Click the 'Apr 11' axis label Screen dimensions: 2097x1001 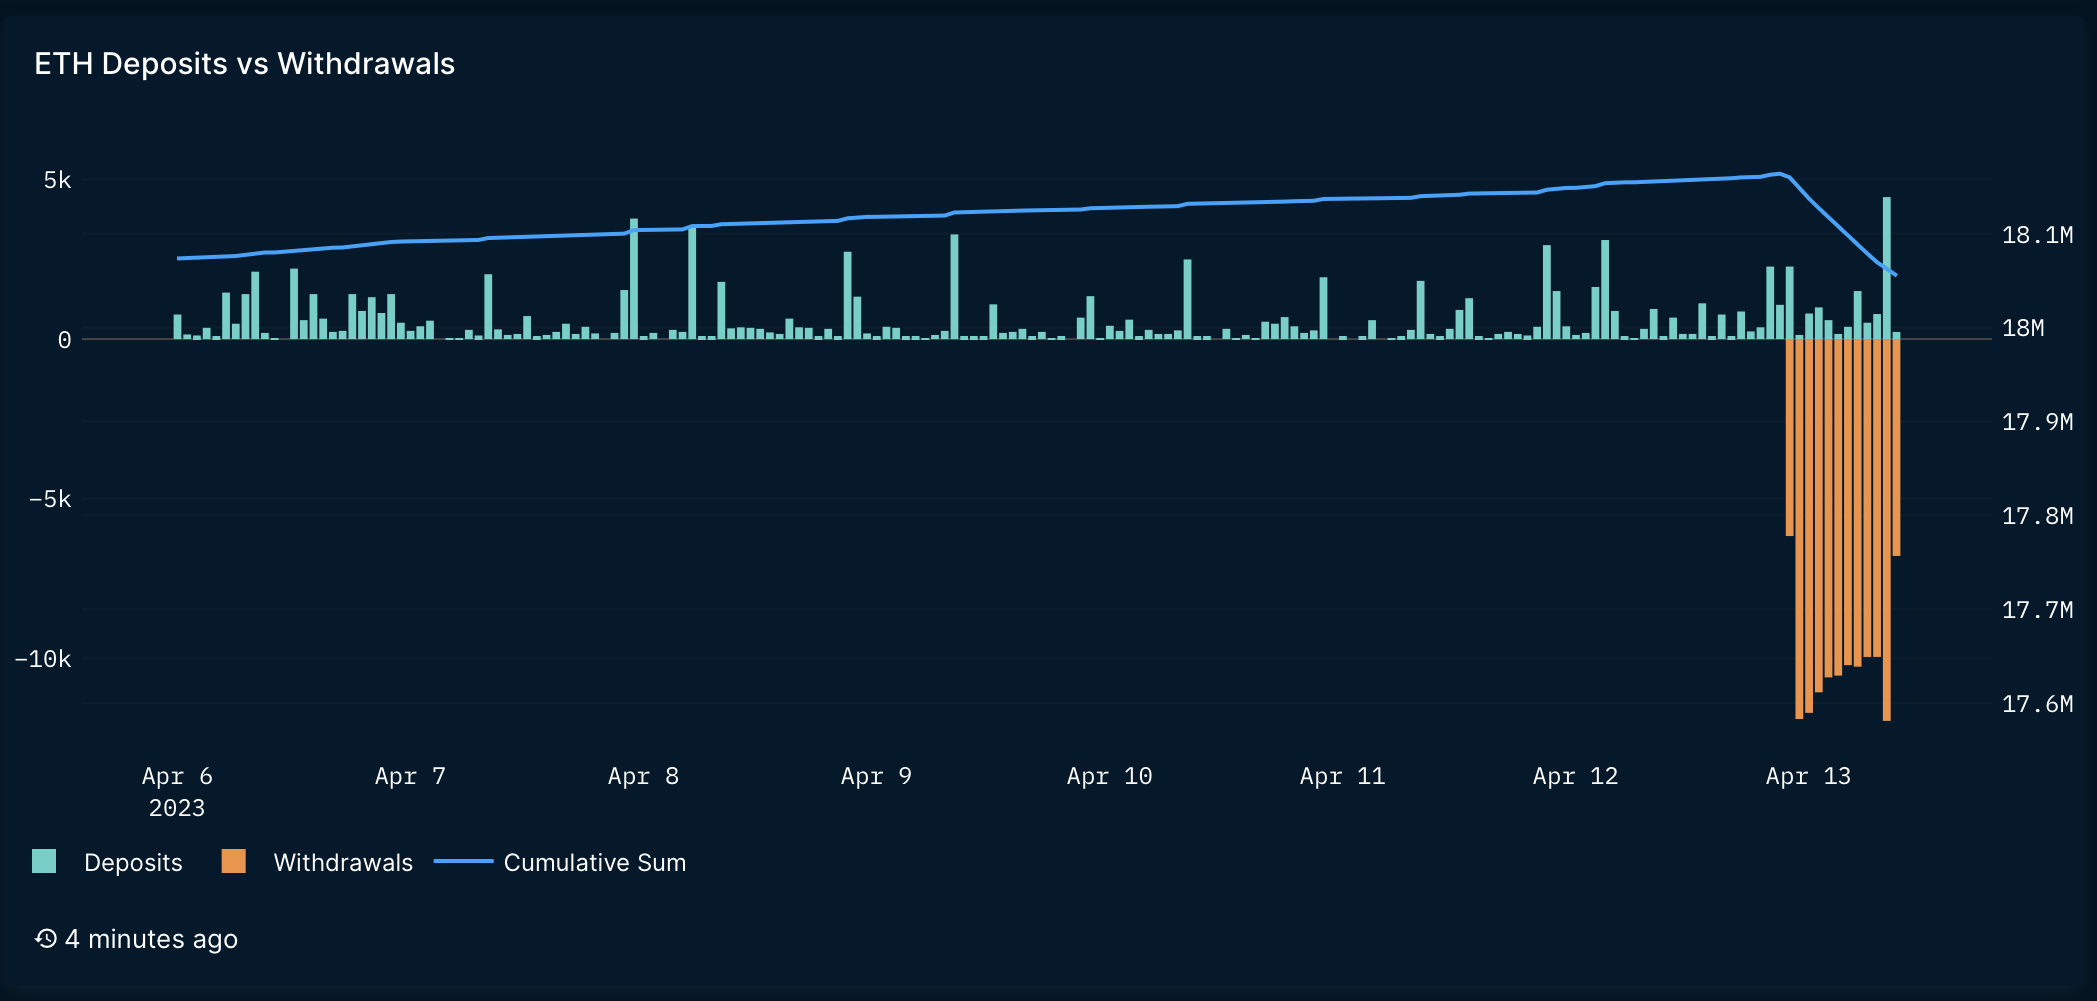pyautogui.click(x=1342, y=776)
